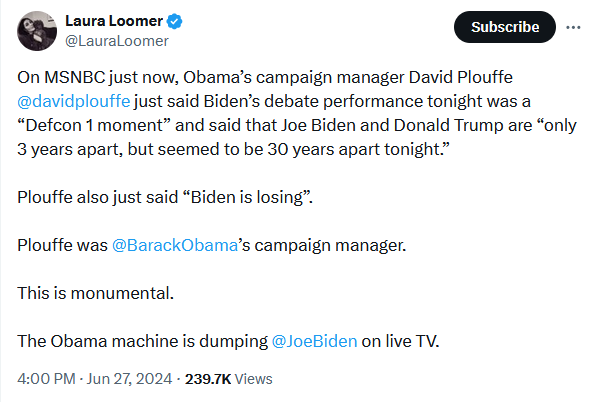Click the "Defcon 1 moment" quote

[x=94, y=126]
